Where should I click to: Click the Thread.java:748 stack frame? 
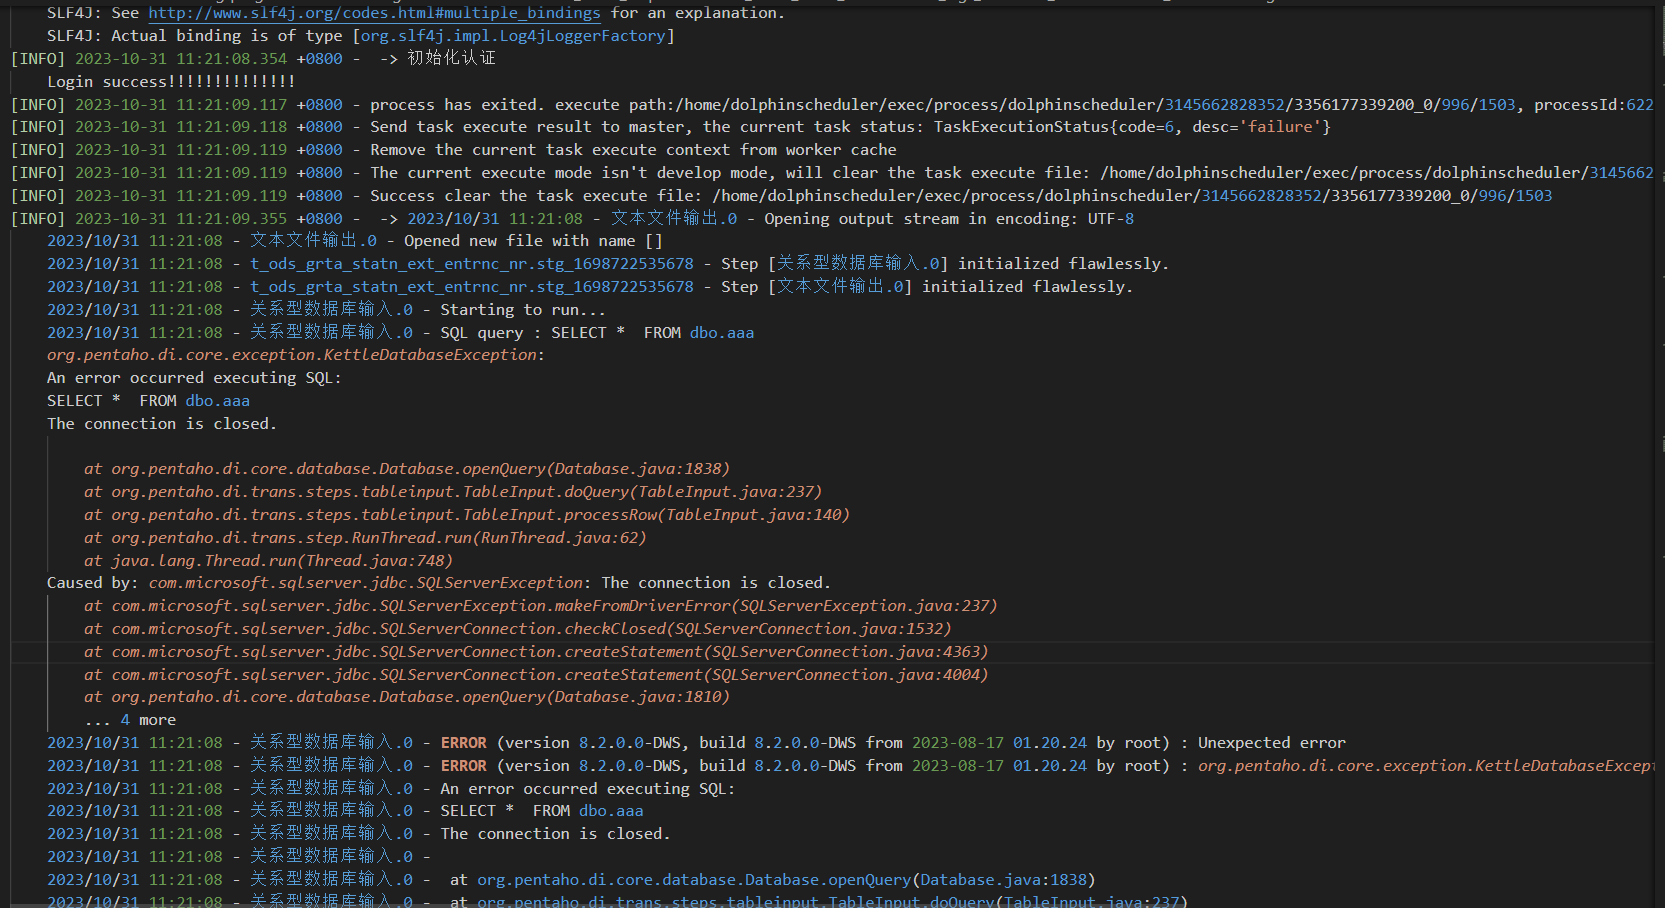tap(268, 561)
